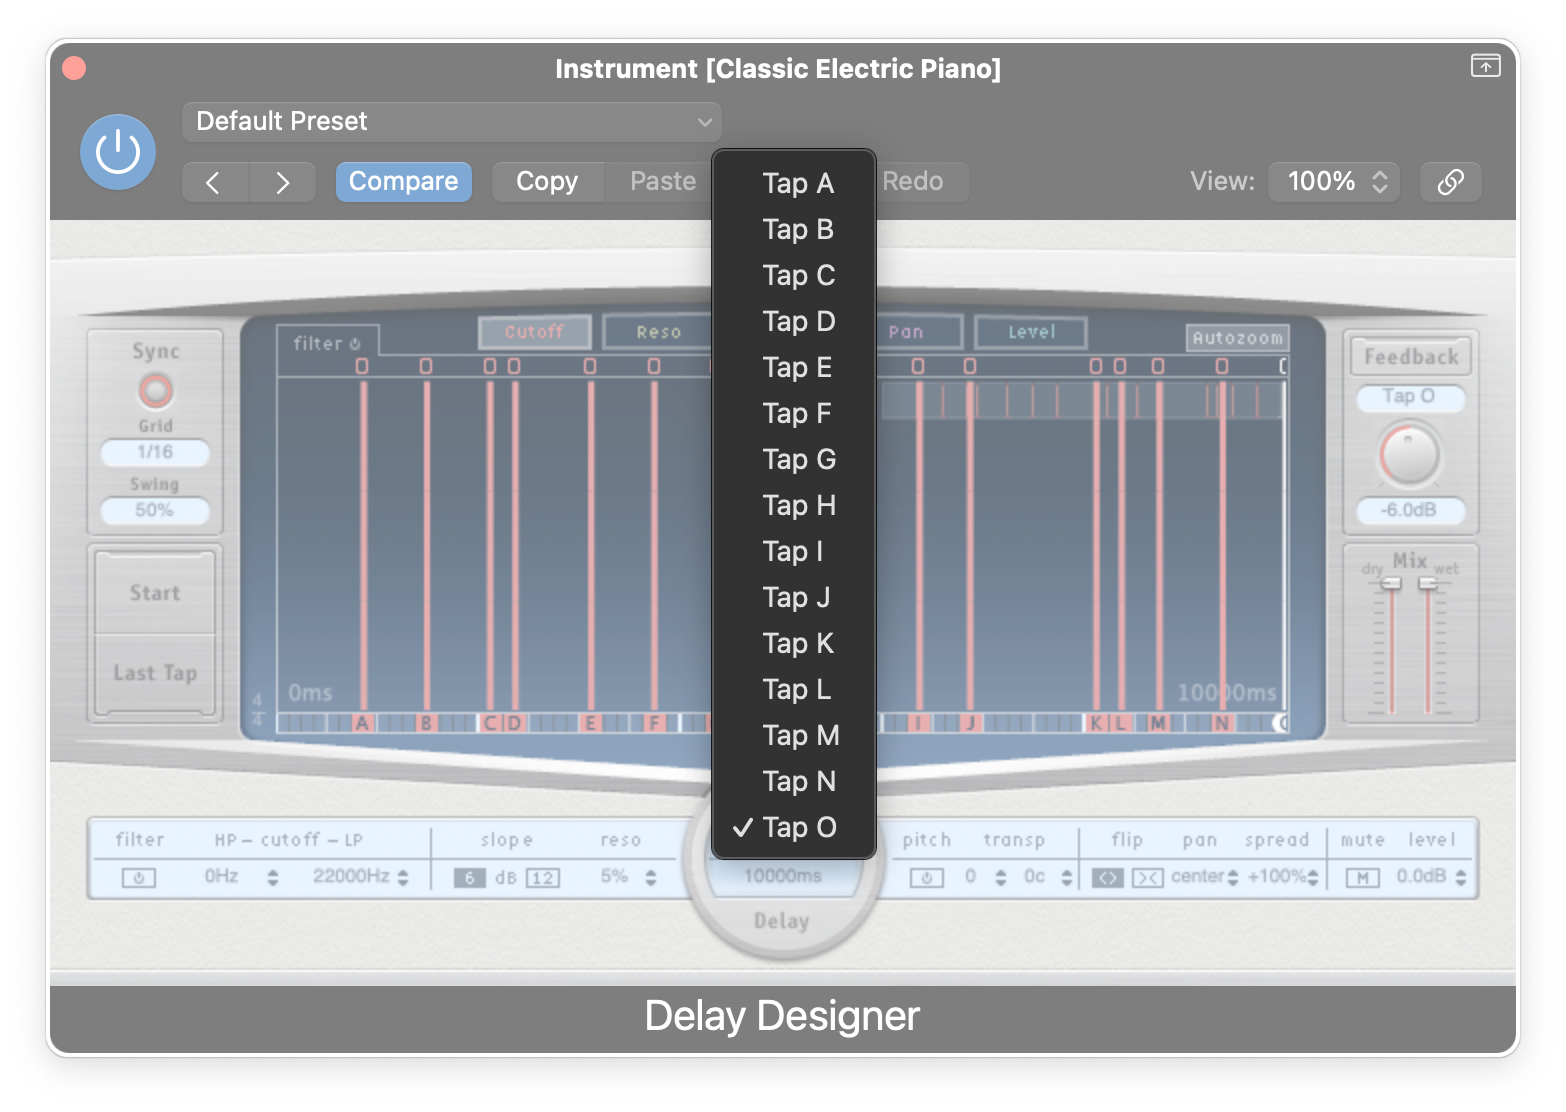Select tap J handle in identification bar
The image size is (1566, 1112).
pos(969,723)
